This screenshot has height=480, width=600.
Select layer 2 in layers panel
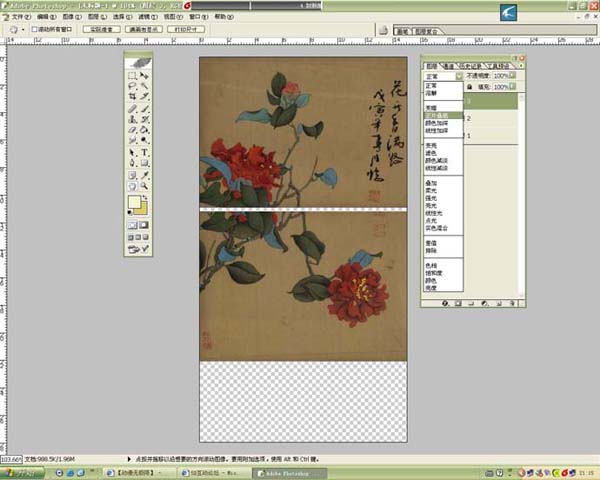tap(491, 119)
